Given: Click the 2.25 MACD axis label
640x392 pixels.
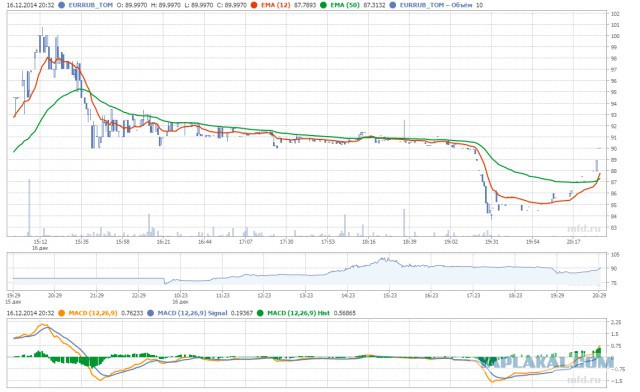Looking at the screenshot, I should [x=616, y=322].
